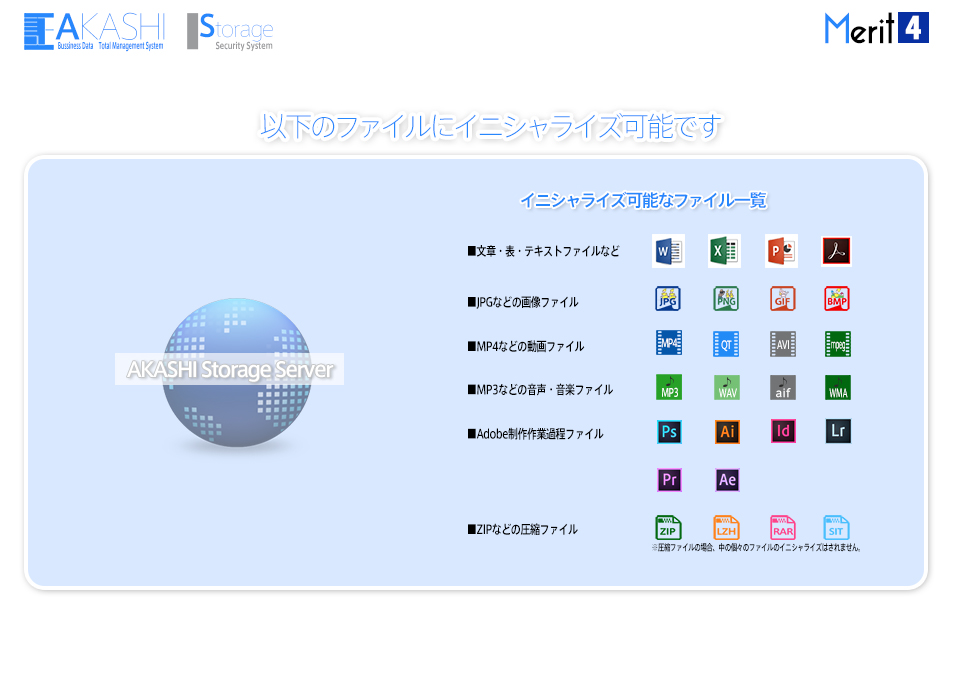Image resolution: width=960 pixels, height=679 pixels.
Task: Click the MP3 audio file icon
Action: [x=668, y=388]
